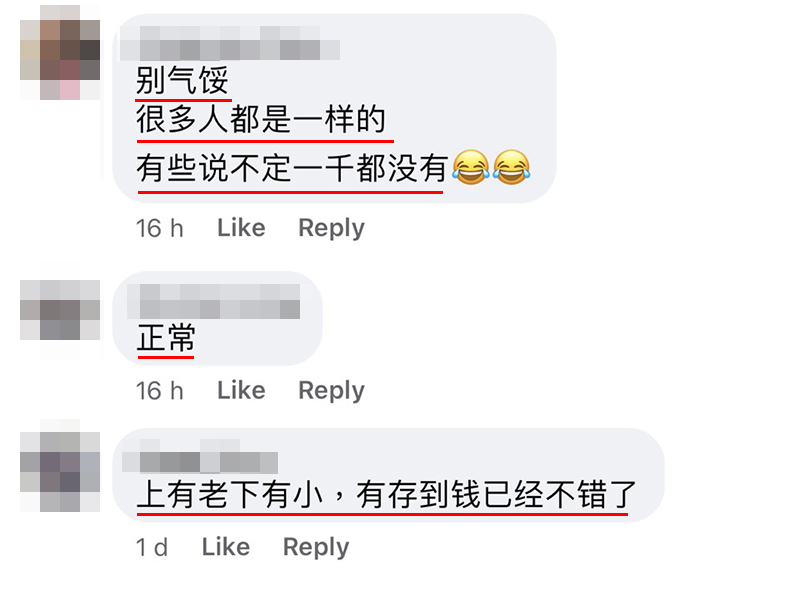This screenshot has height=613, width=800.
Task: Open third commenter's blurred avatar
Action: coord(60,471)
